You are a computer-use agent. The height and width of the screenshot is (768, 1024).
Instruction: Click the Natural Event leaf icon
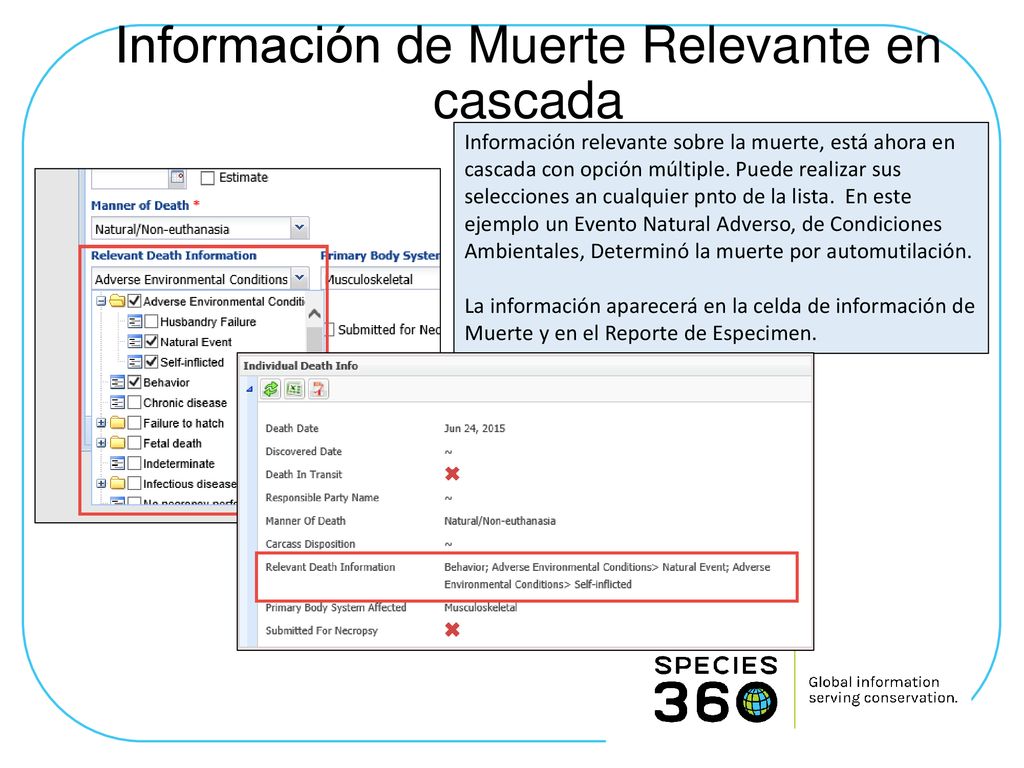coord(135,342)
